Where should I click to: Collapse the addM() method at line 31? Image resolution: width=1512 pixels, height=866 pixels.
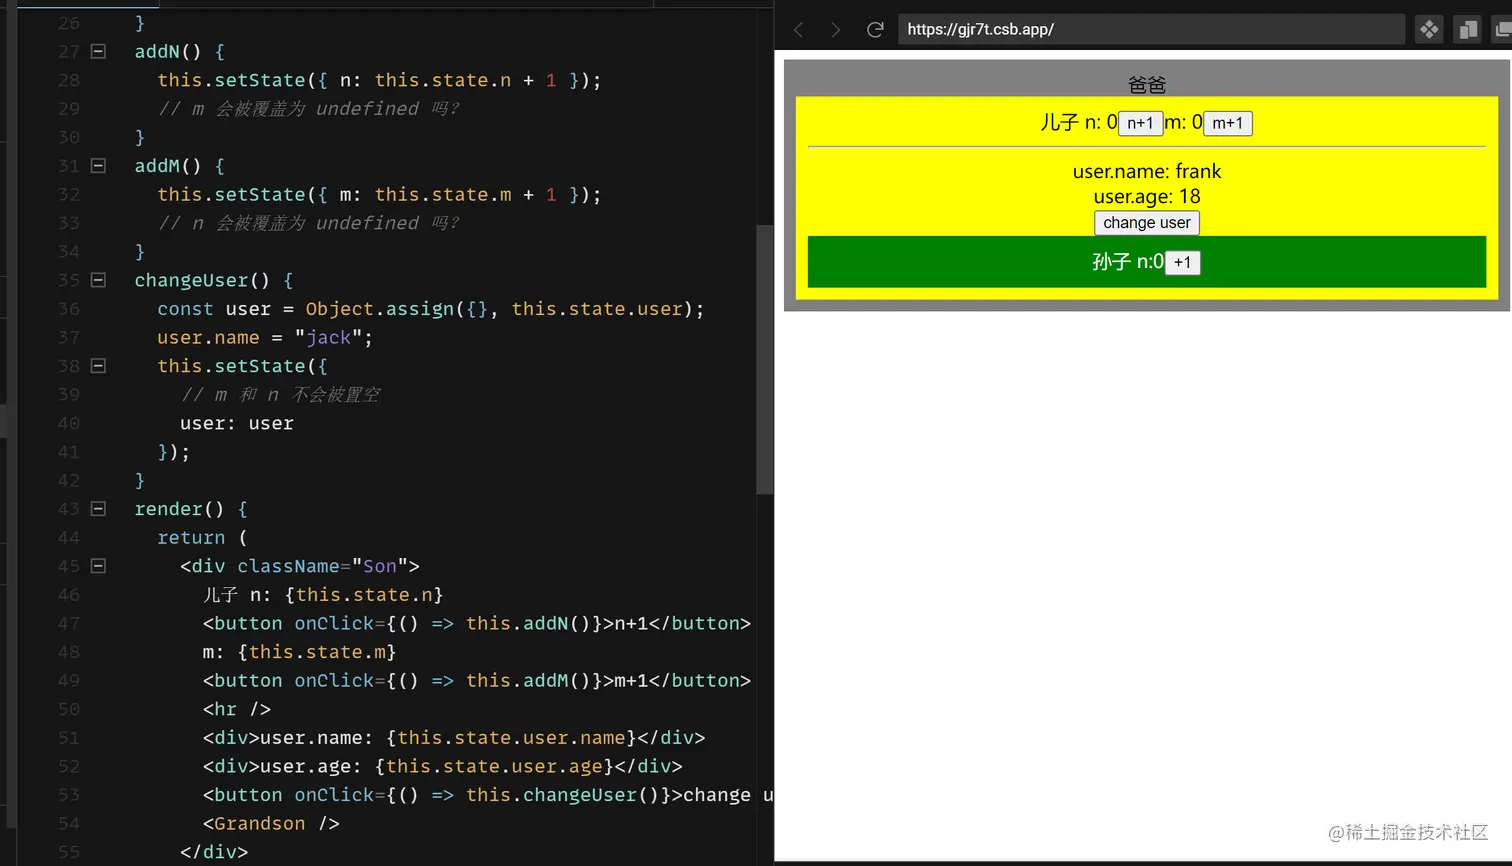click(98, 166)
